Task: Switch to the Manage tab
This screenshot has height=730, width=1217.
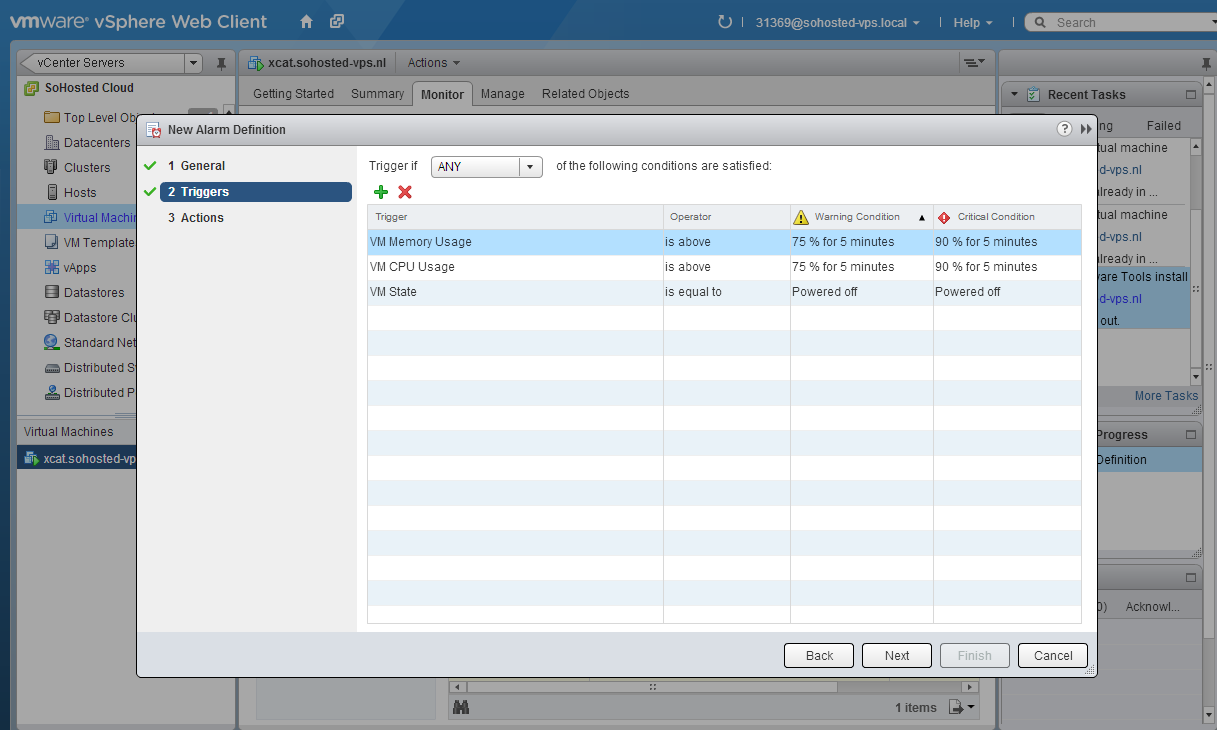Action: [502, 94]
